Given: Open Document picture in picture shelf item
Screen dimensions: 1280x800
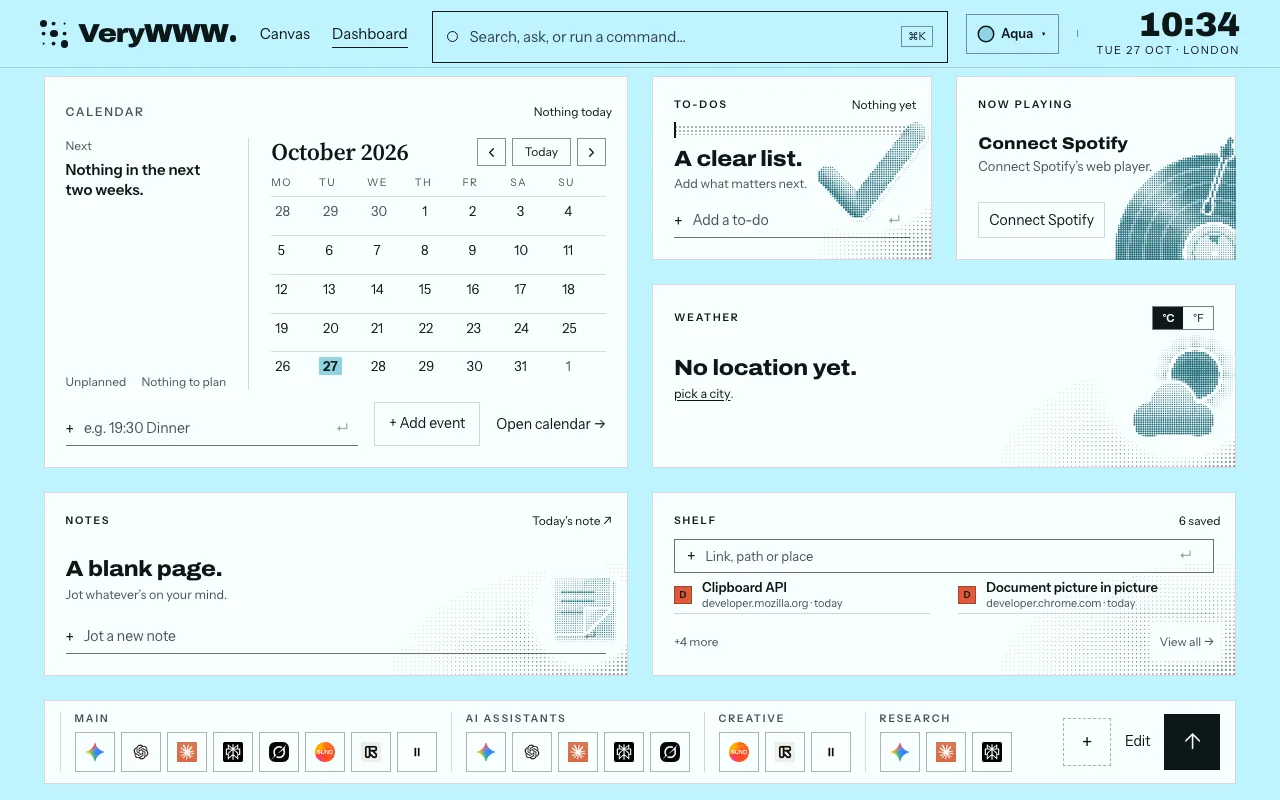Looking at the screenshot, I should tap(1086, 595).
